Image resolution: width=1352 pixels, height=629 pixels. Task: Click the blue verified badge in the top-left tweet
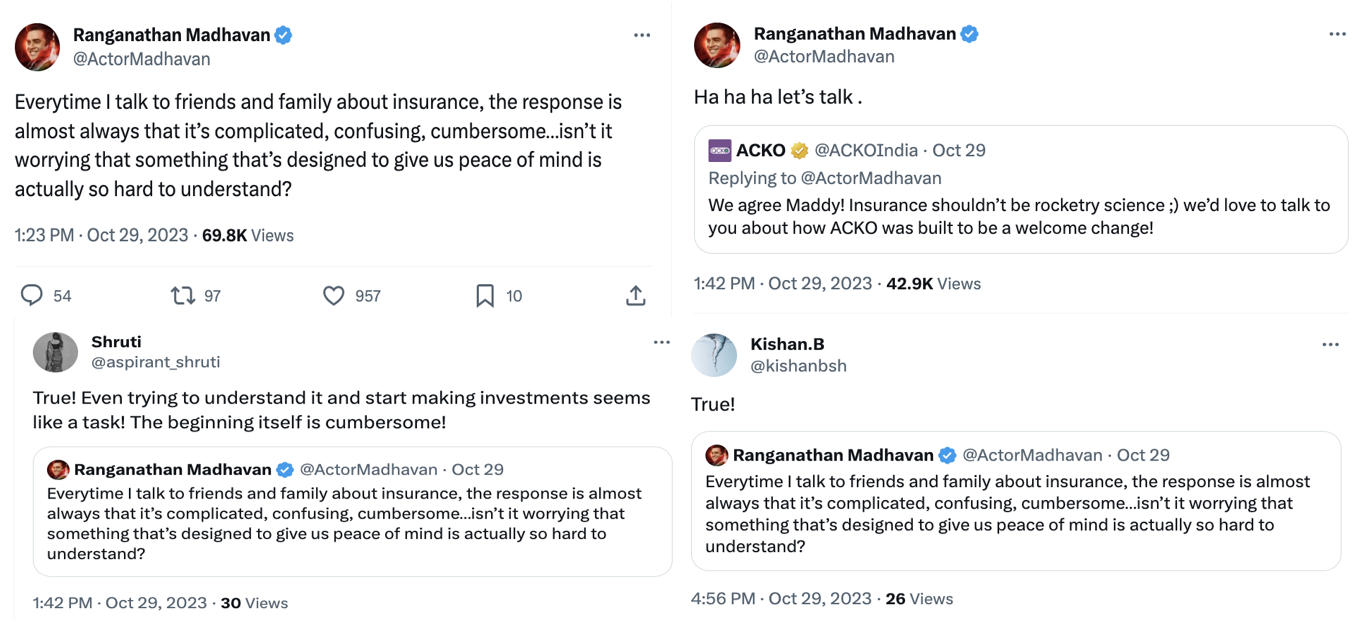coord(284,35)
